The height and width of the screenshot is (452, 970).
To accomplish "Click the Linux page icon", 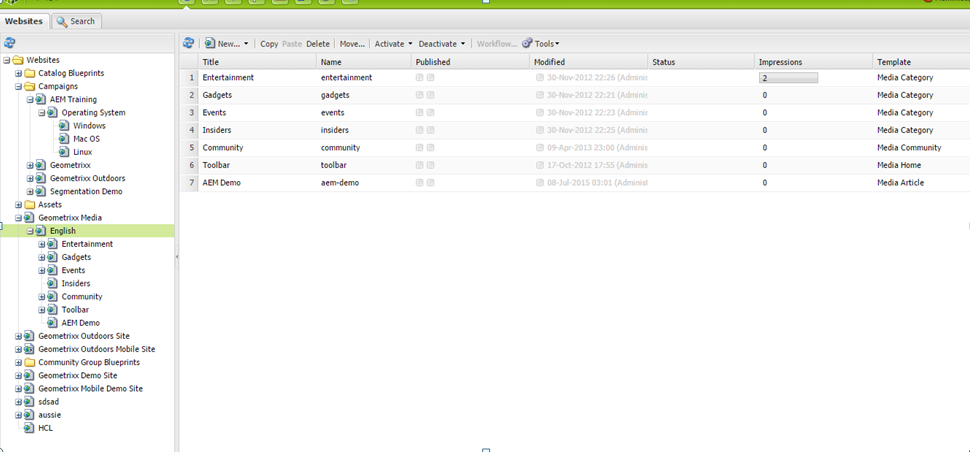I will [x=64, y=151].
